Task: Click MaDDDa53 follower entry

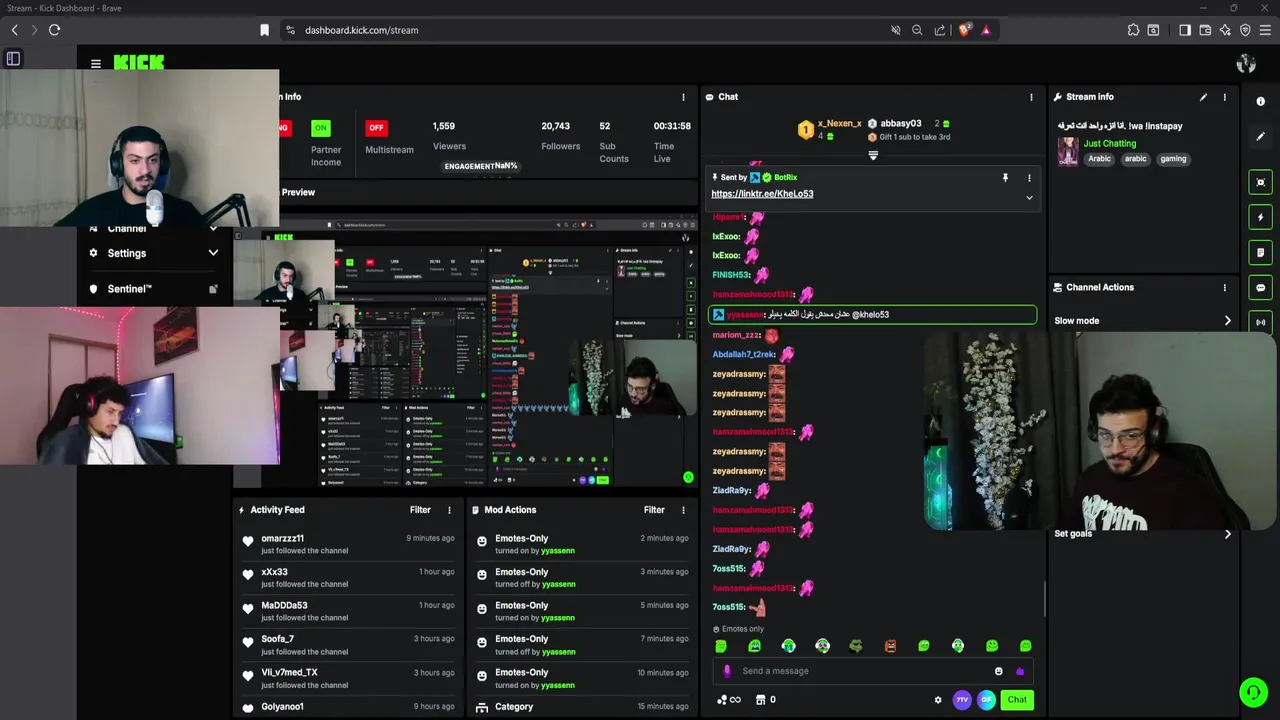Action: tap(284, 606)
